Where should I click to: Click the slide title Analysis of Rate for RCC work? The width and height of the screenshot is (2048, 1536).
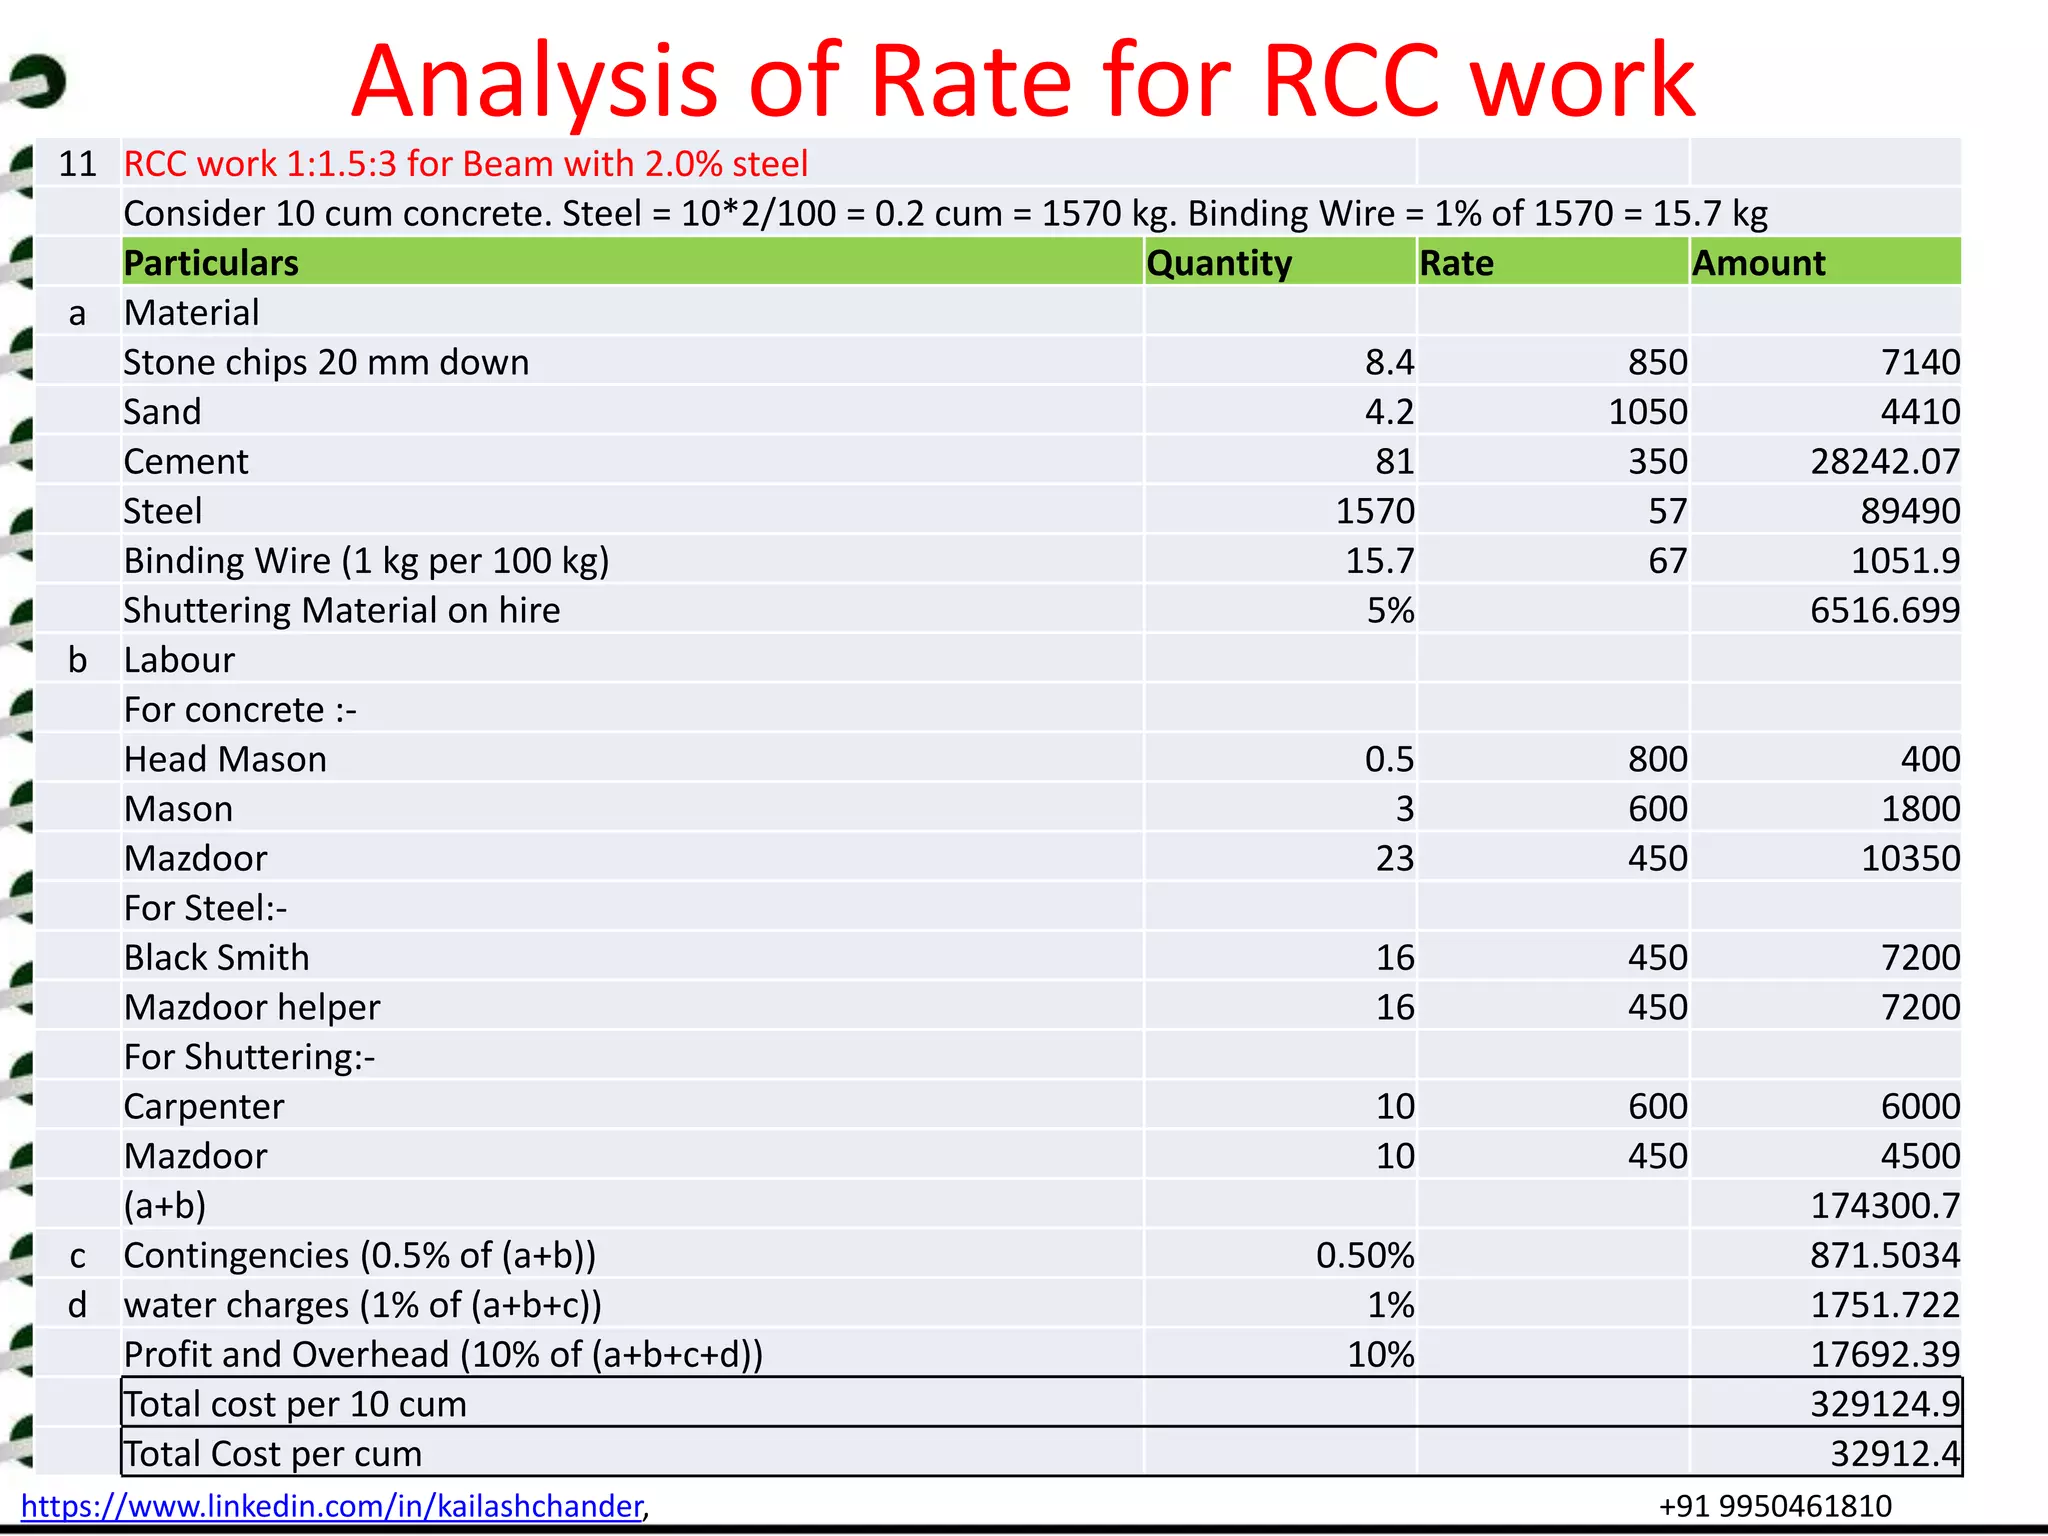click(1023, 80)
